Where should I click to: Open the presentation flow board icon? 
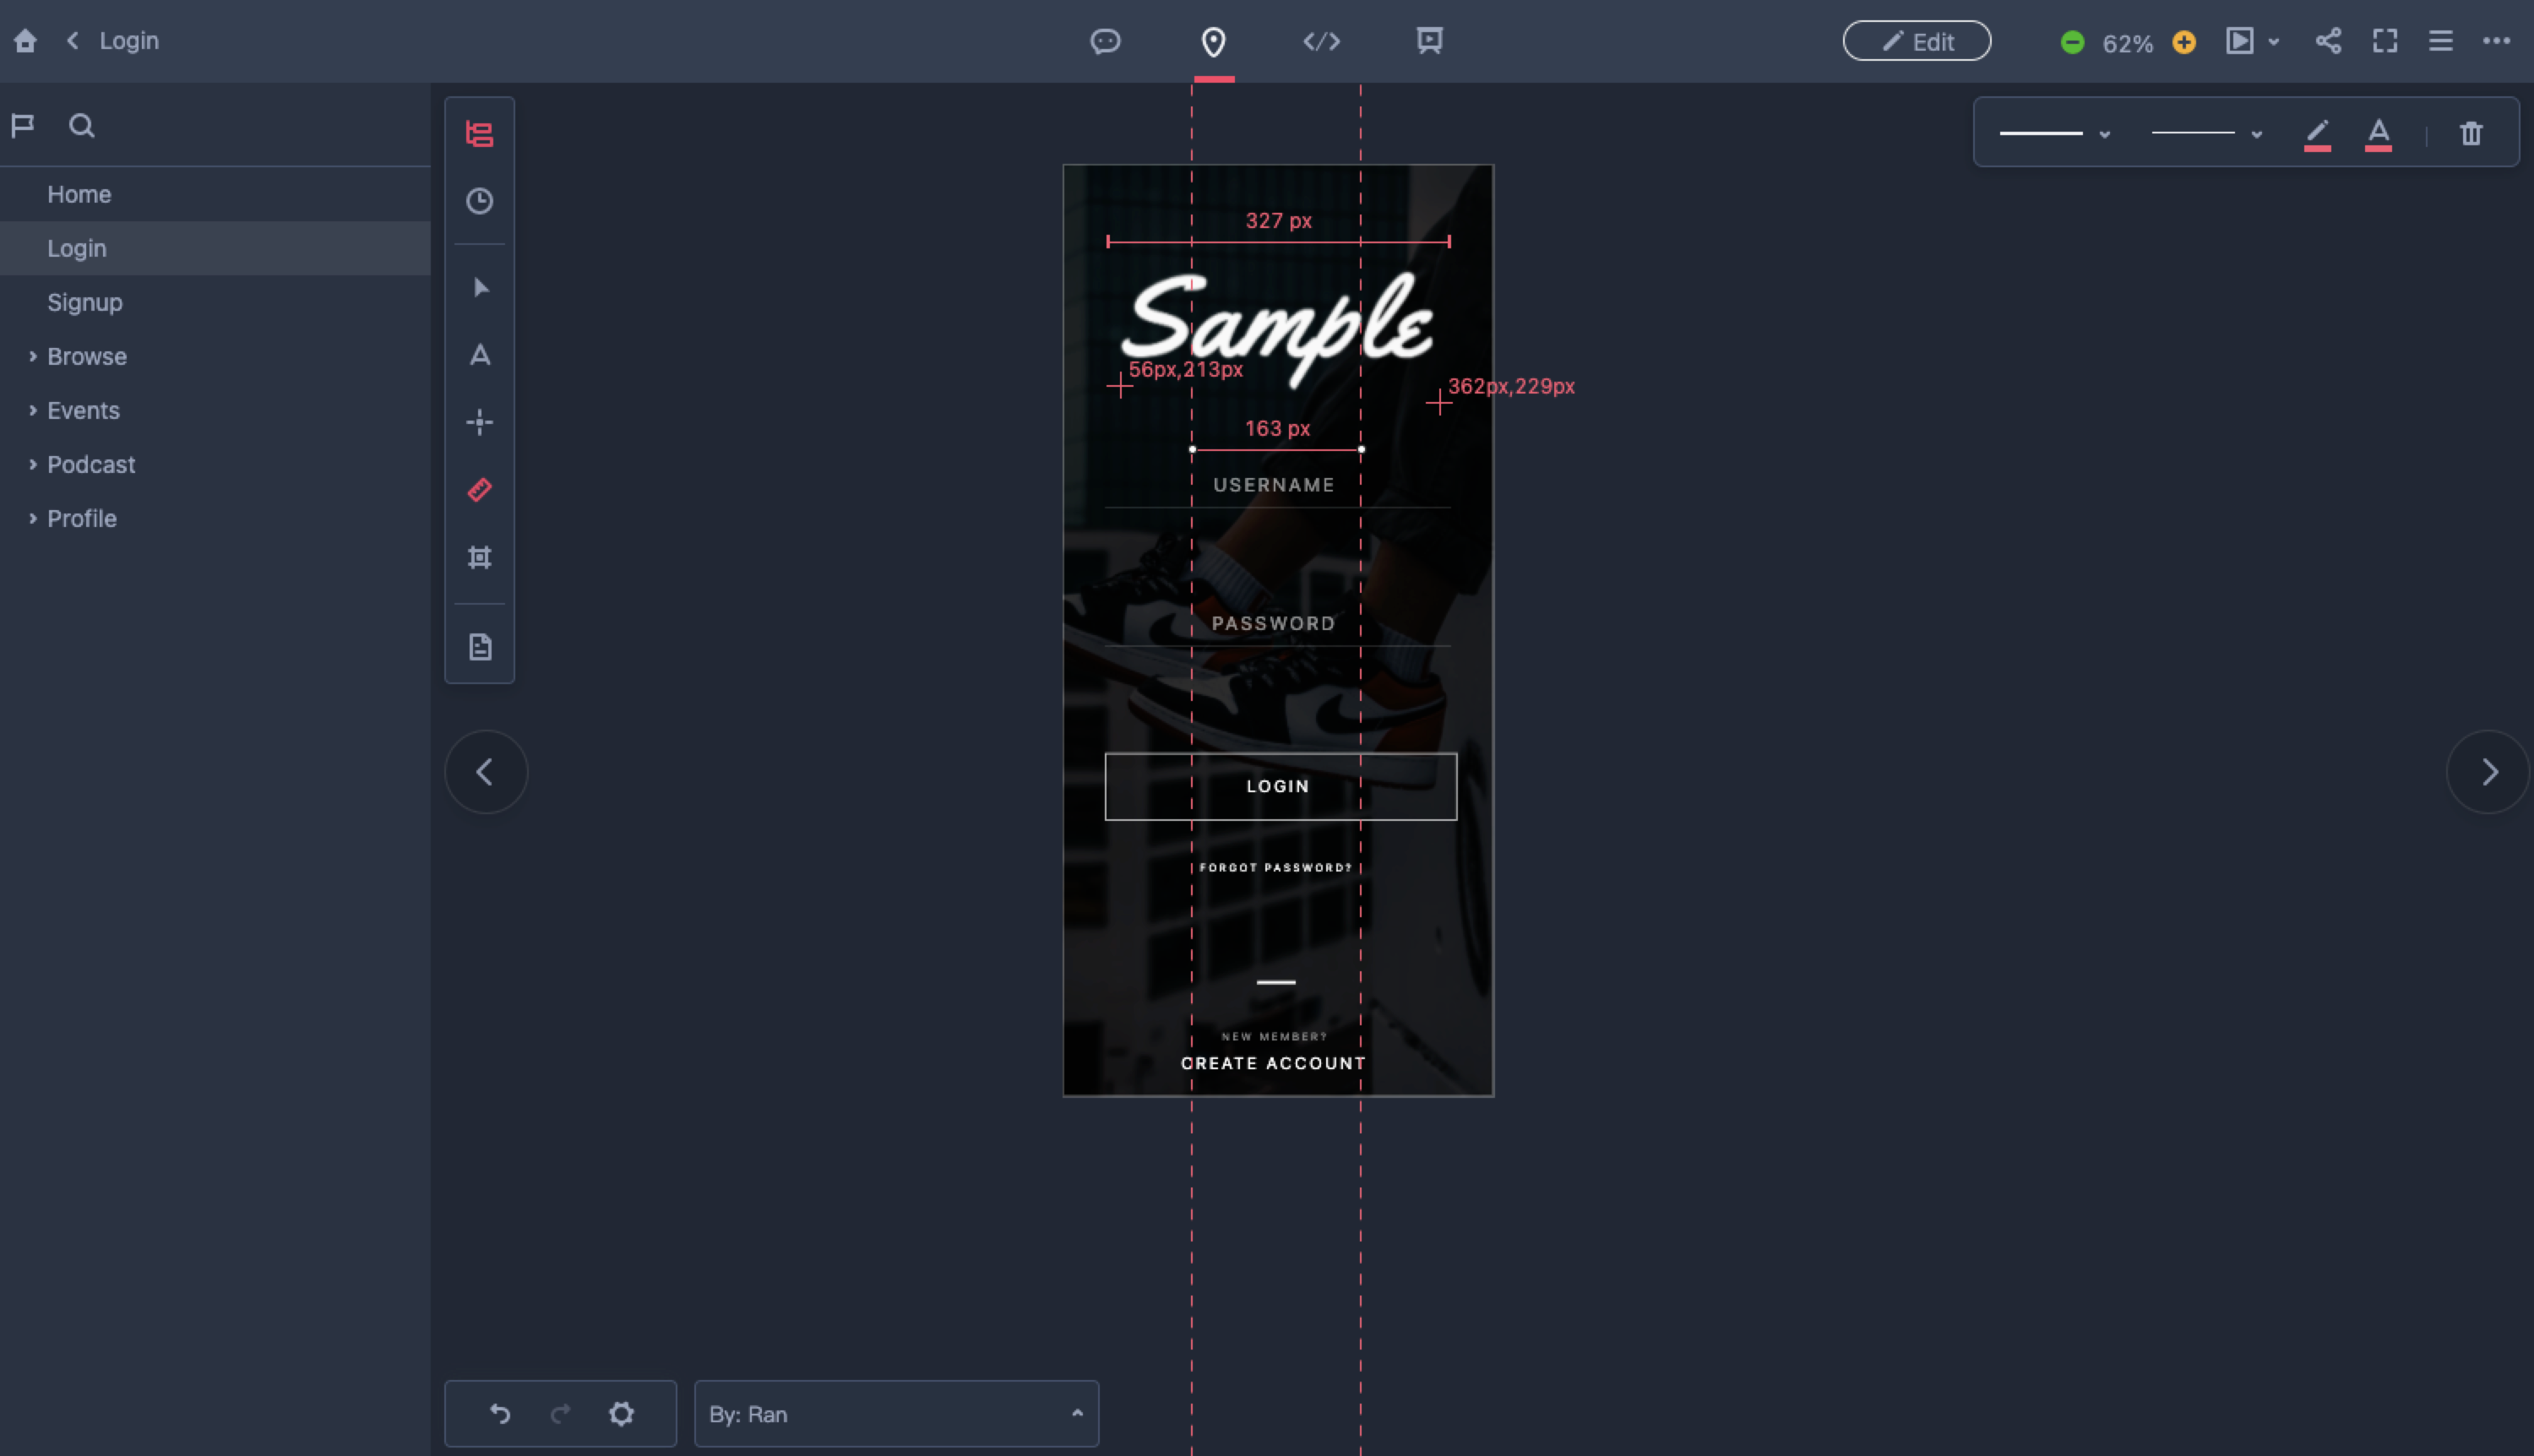tap(1429, 41)
